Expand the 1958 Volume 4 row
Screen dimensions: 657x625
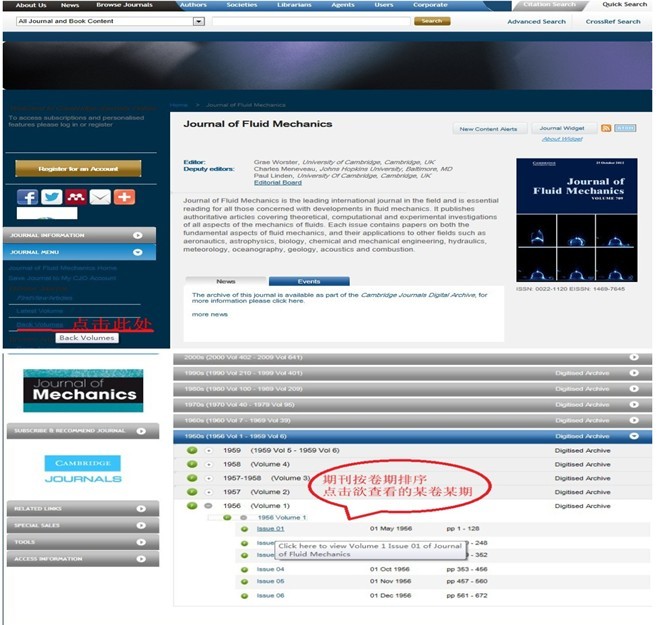(x=209, y=465)
